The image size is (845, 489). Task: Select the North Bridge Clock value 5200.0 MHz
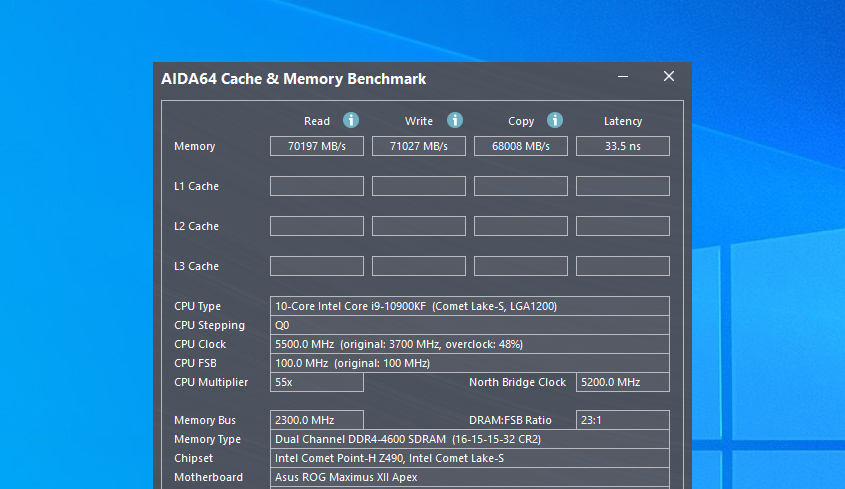coord(623,382)
